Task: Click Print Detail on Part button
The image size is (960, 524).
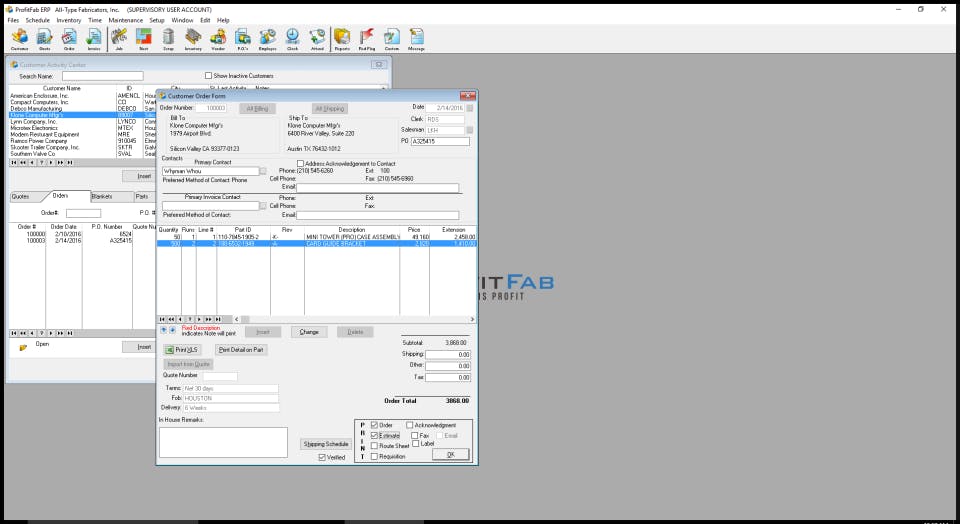Action: (x=241, y=350)
